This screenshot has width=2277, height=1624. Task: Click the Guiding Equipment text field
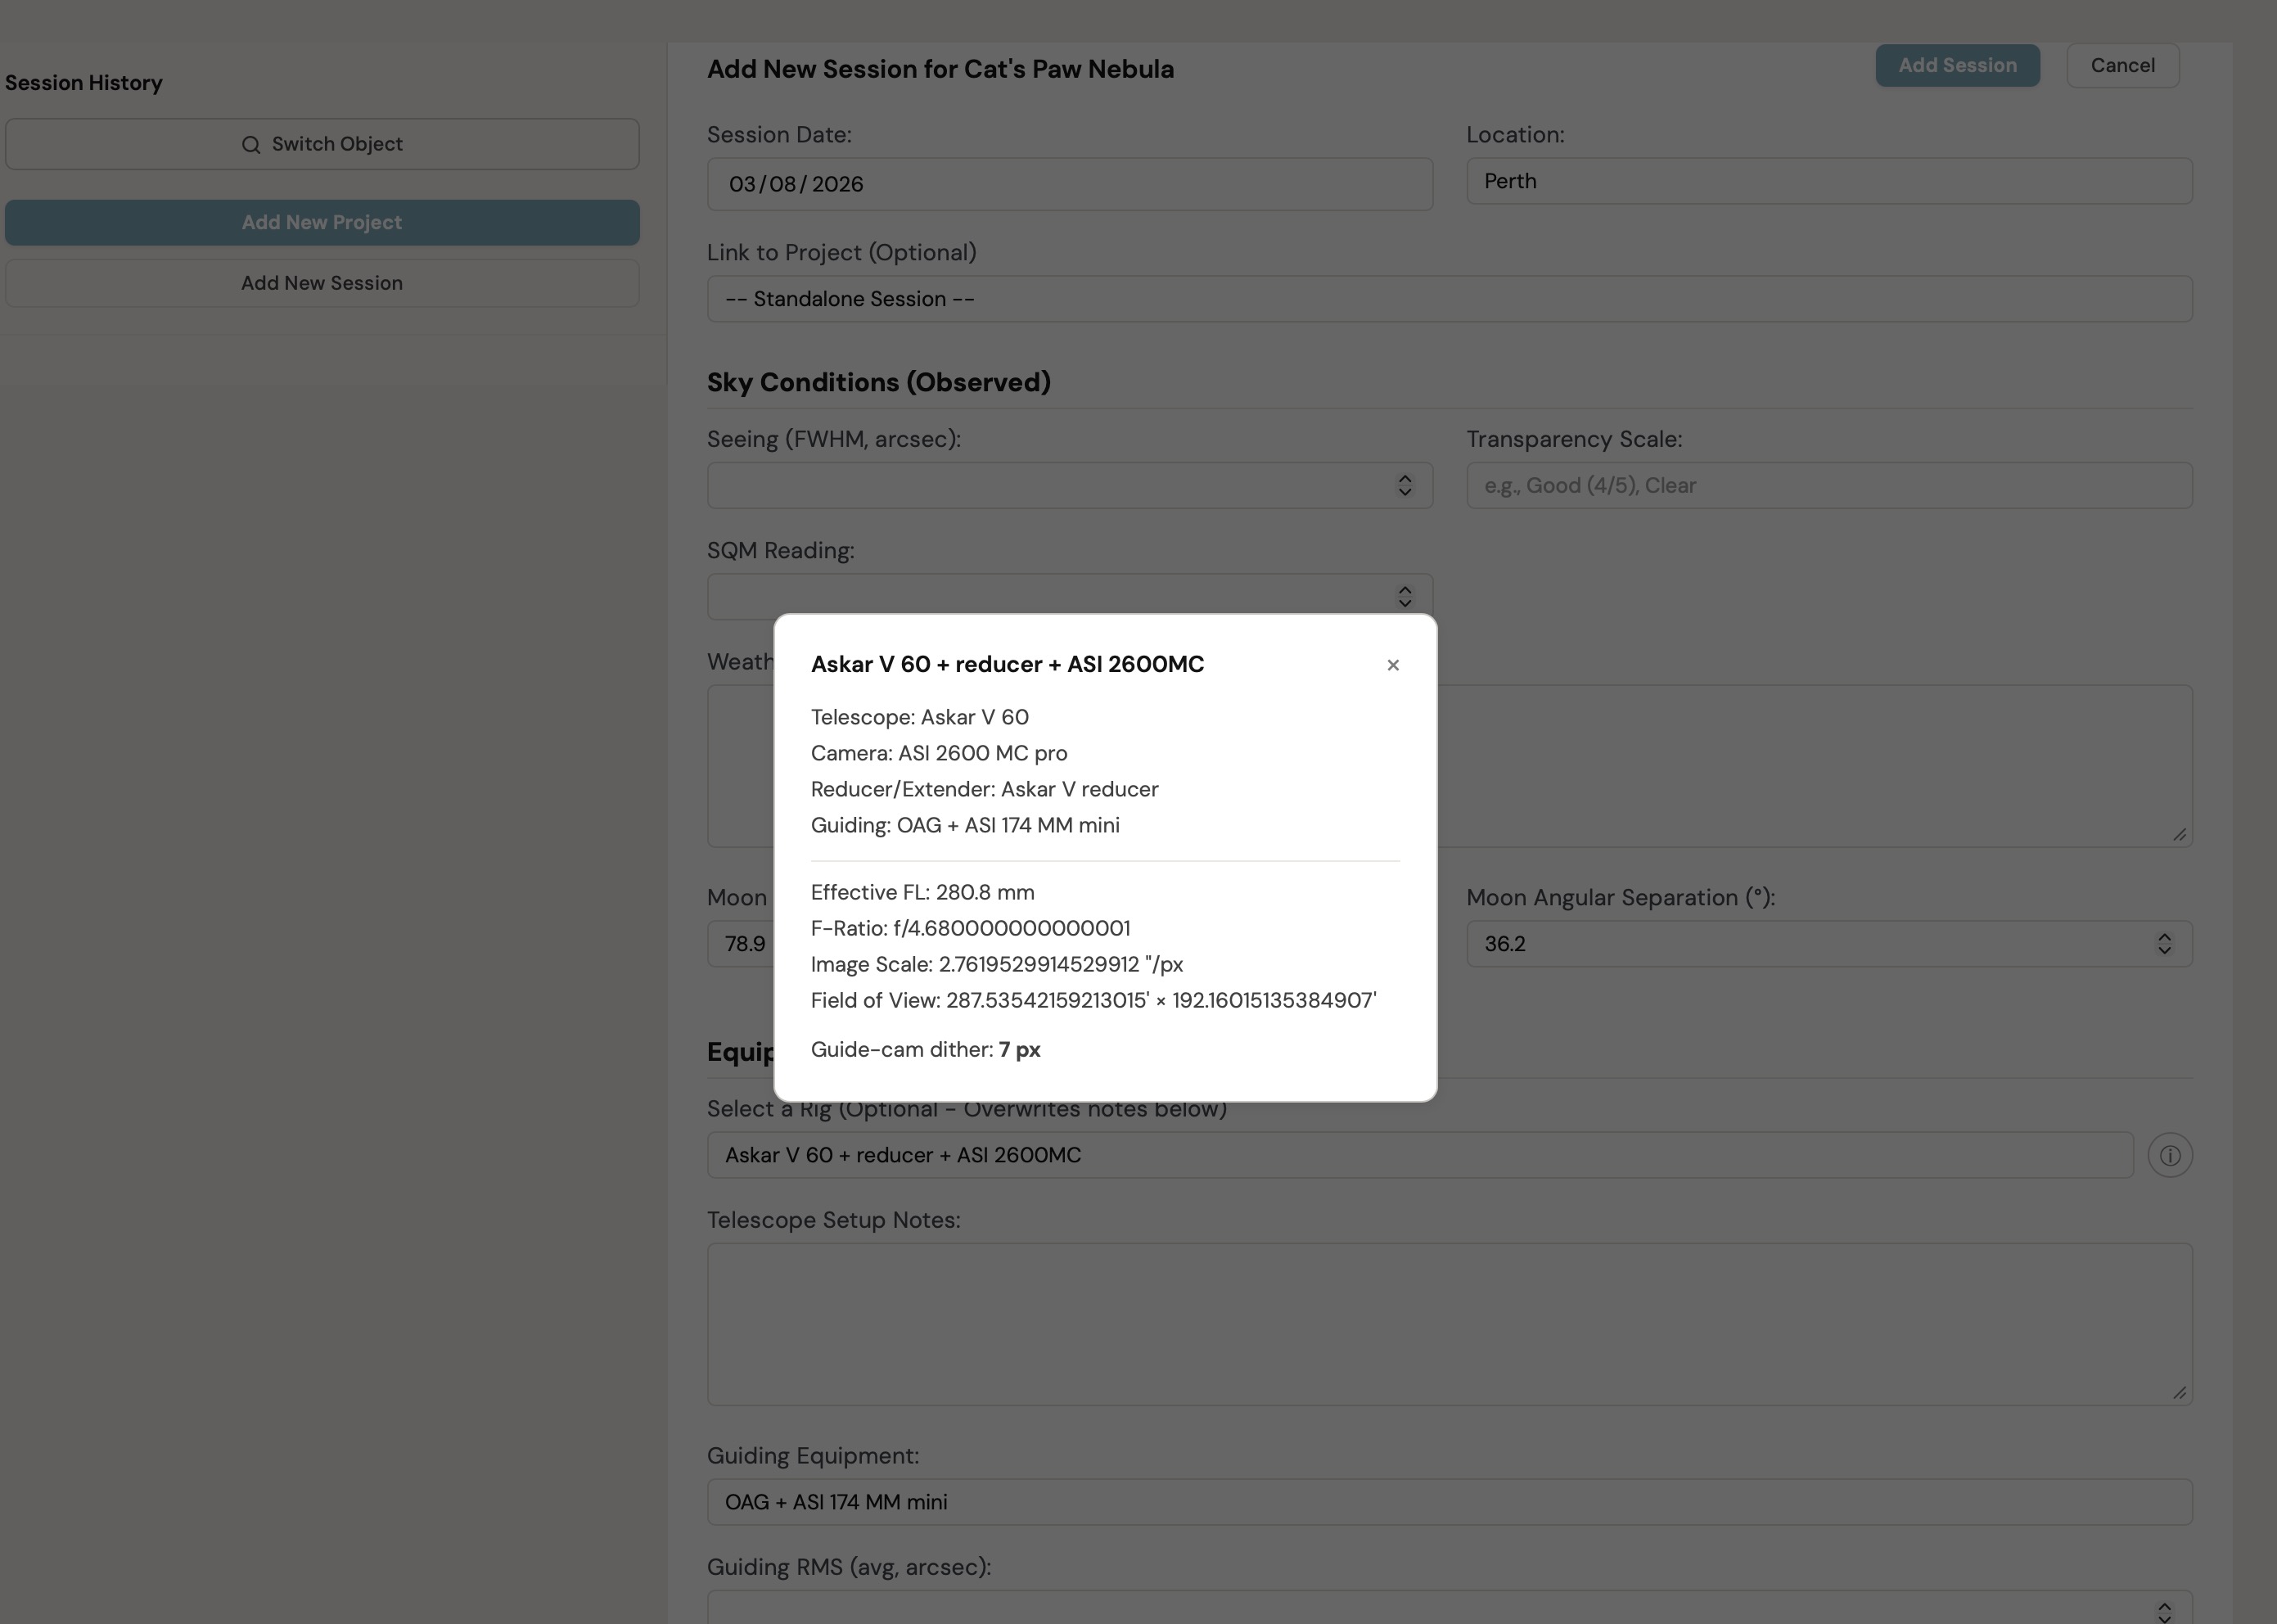[x=1449, y=1501]
